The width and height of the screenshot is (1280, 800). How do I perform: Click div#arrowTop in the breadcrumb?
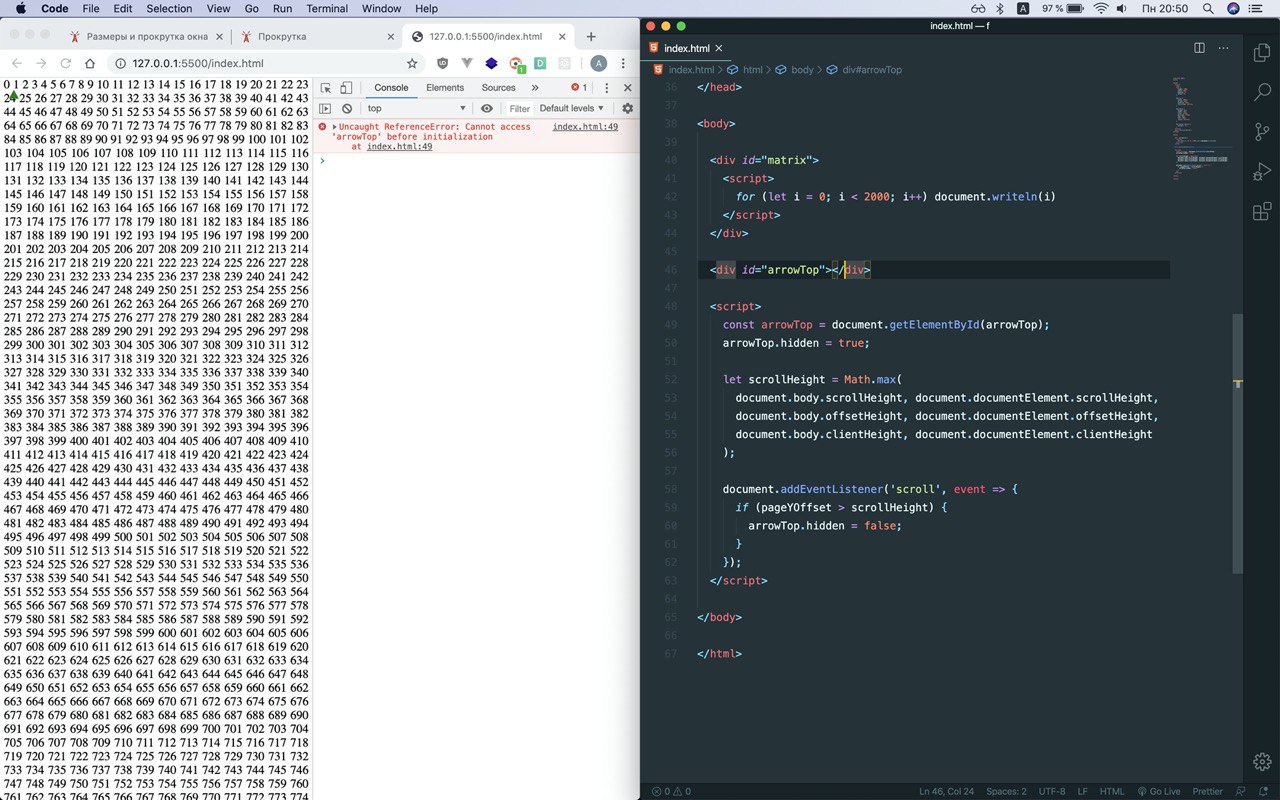coord(872,70)
